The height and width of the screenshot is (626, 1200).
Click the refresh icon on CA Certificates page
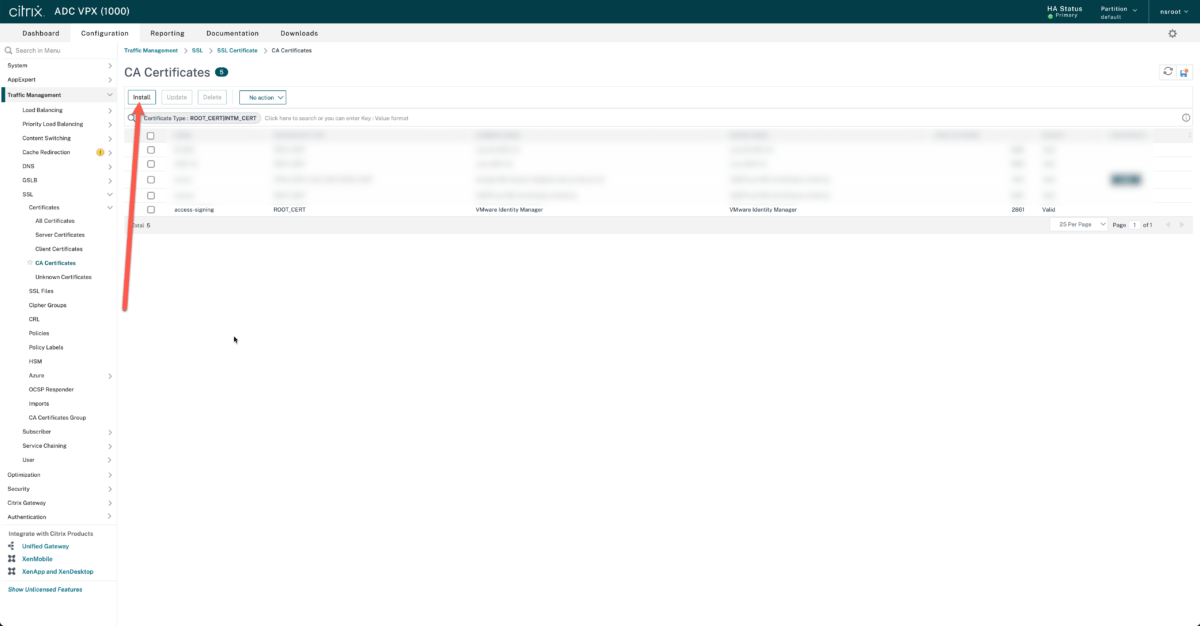[1167, 72]
